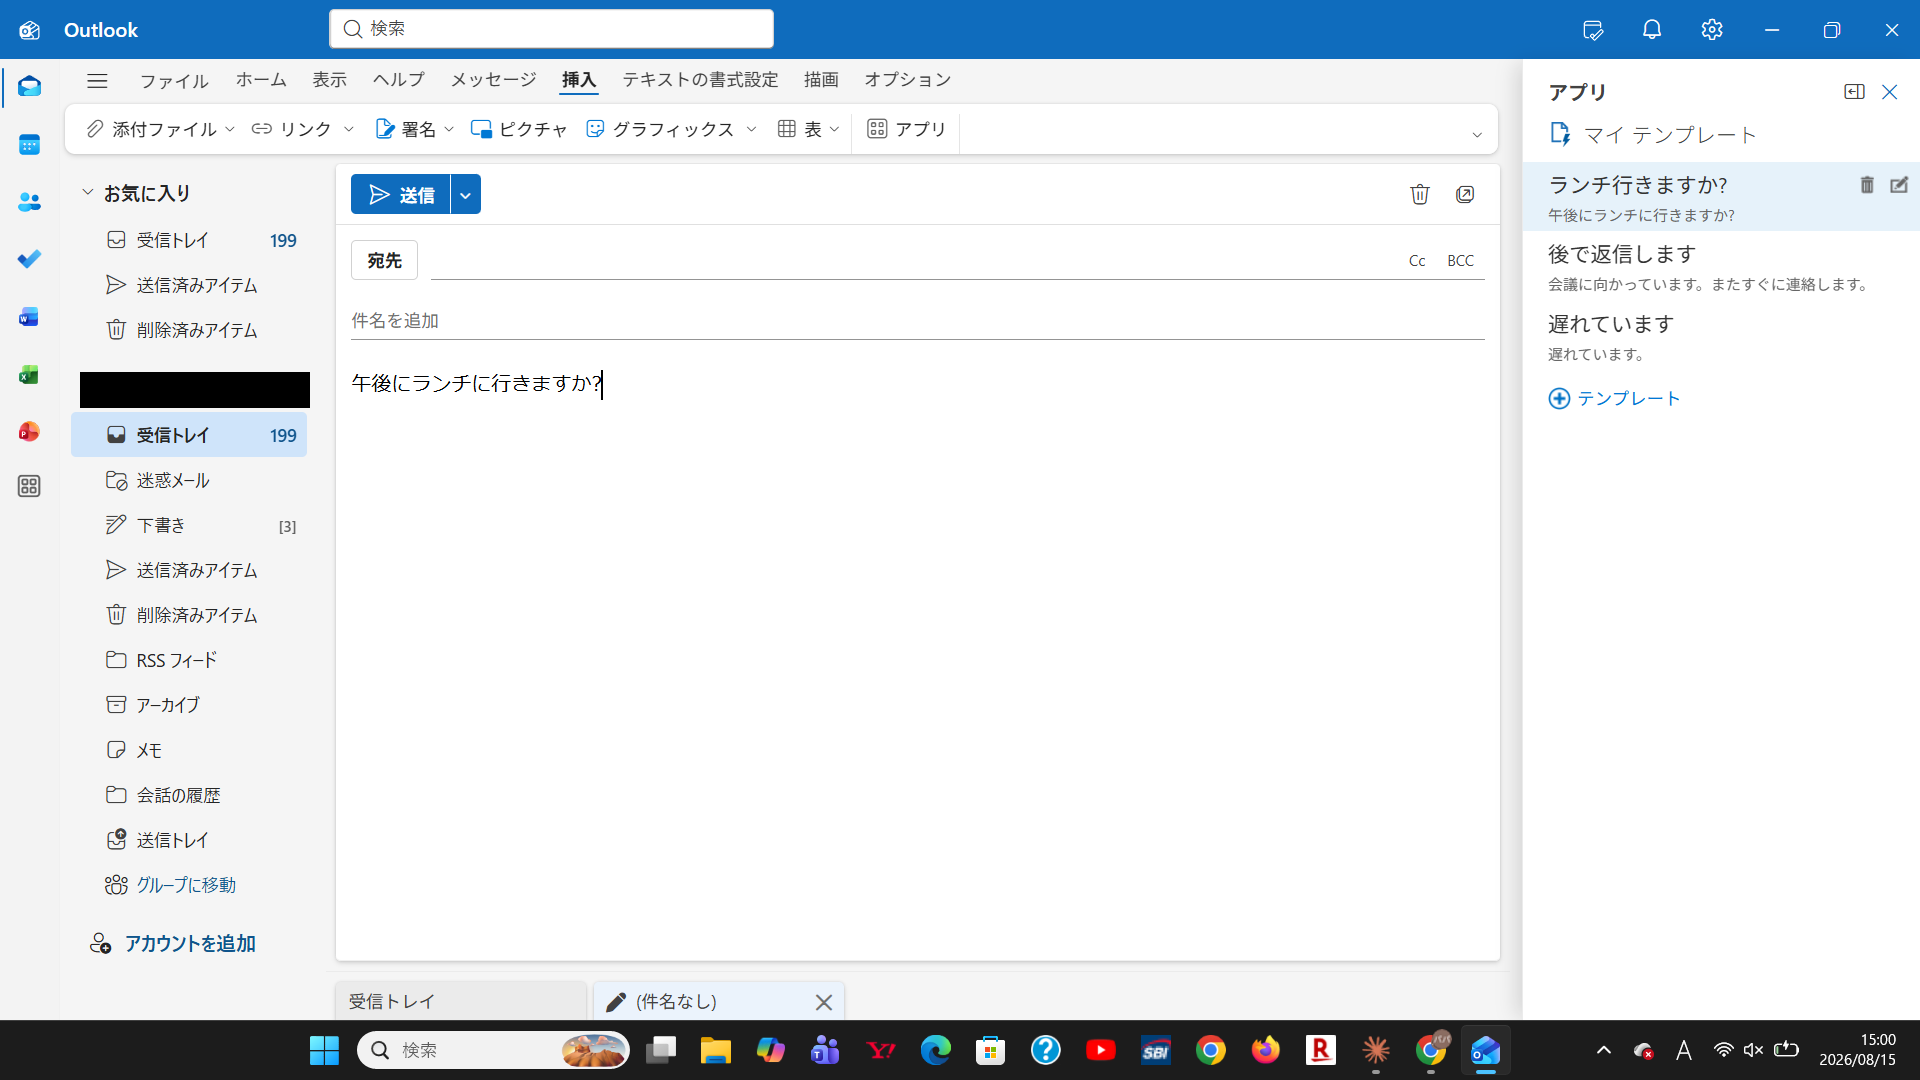Expand グラフィックス dropdown arrow

click(752, 129)
